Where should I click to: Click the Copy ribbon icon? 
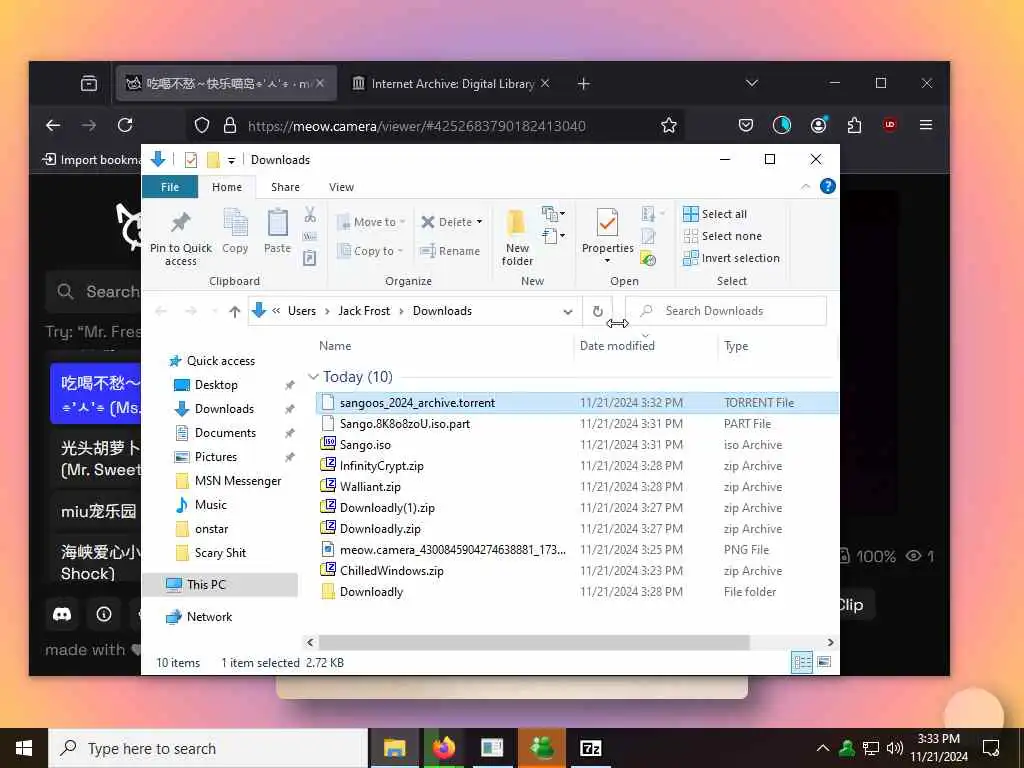pyautogui.click(x=235, y=223)
